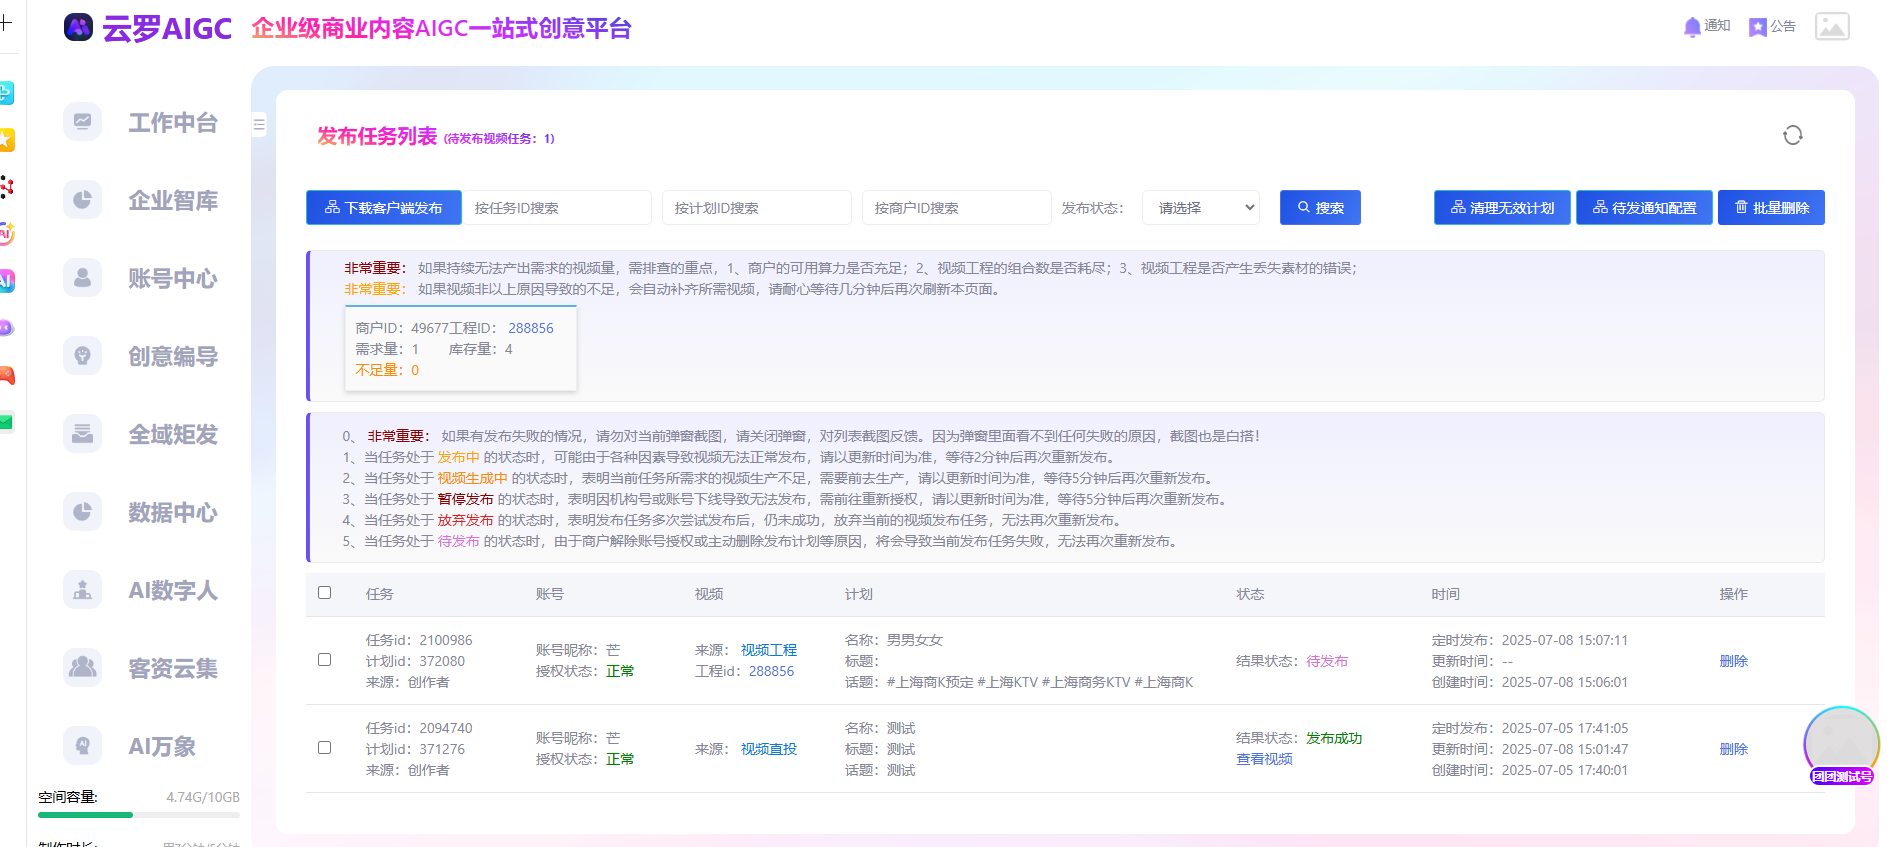Check the box for task 2100986
The image size is (1891, 847).
point(325,660)
